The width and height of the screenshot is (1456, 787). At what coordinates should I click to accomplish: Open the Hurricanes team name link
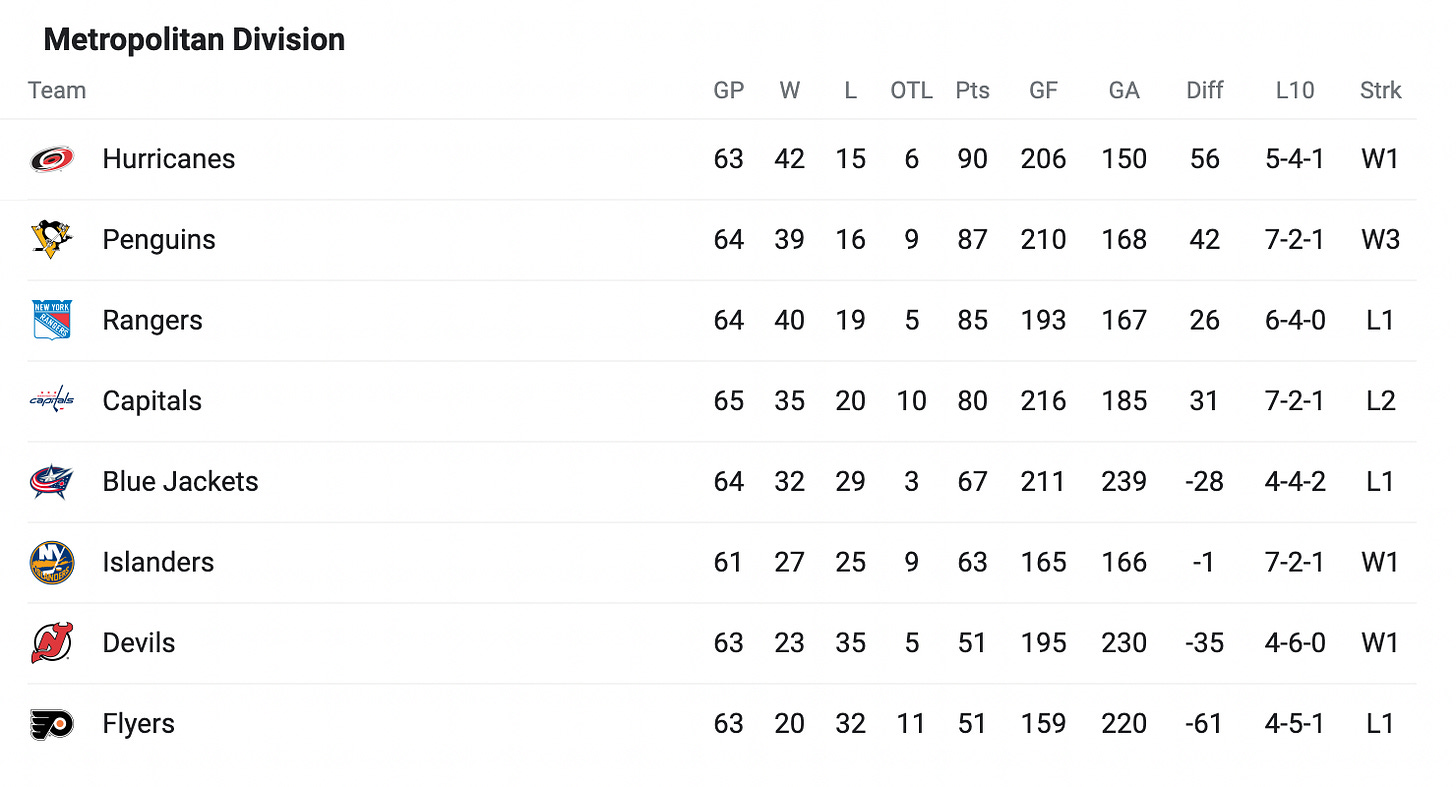pyautogui.click(x=169, y=159)
